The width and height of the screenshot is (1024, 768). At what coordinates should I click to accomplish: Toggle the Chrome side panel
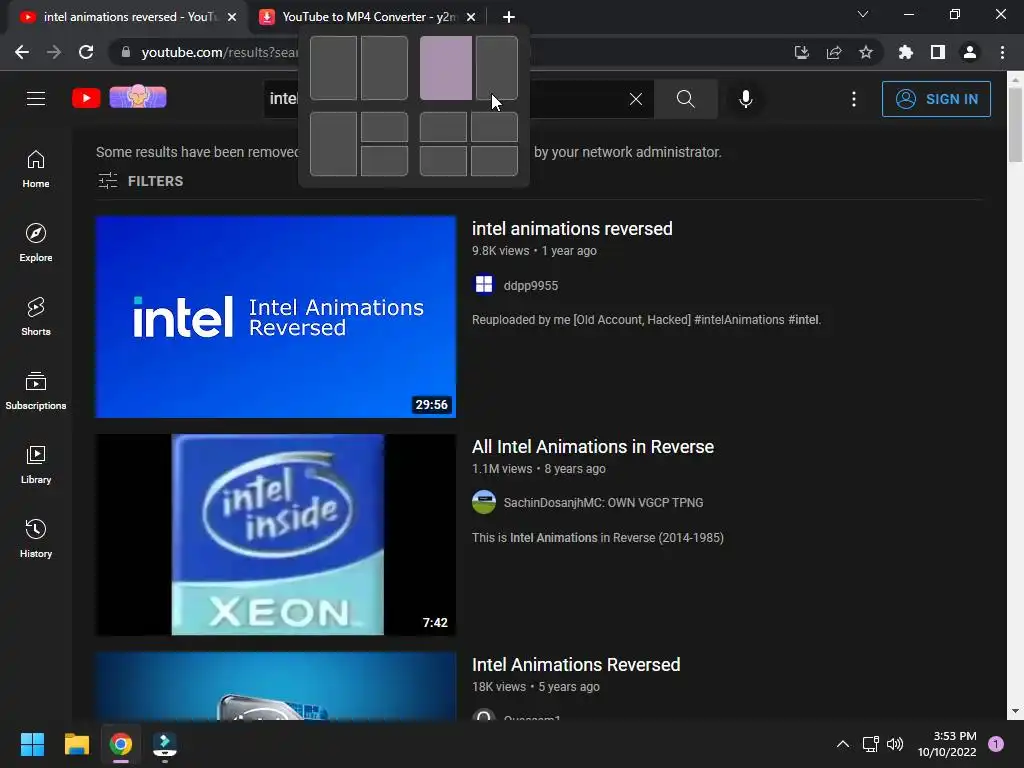point(938,52)
